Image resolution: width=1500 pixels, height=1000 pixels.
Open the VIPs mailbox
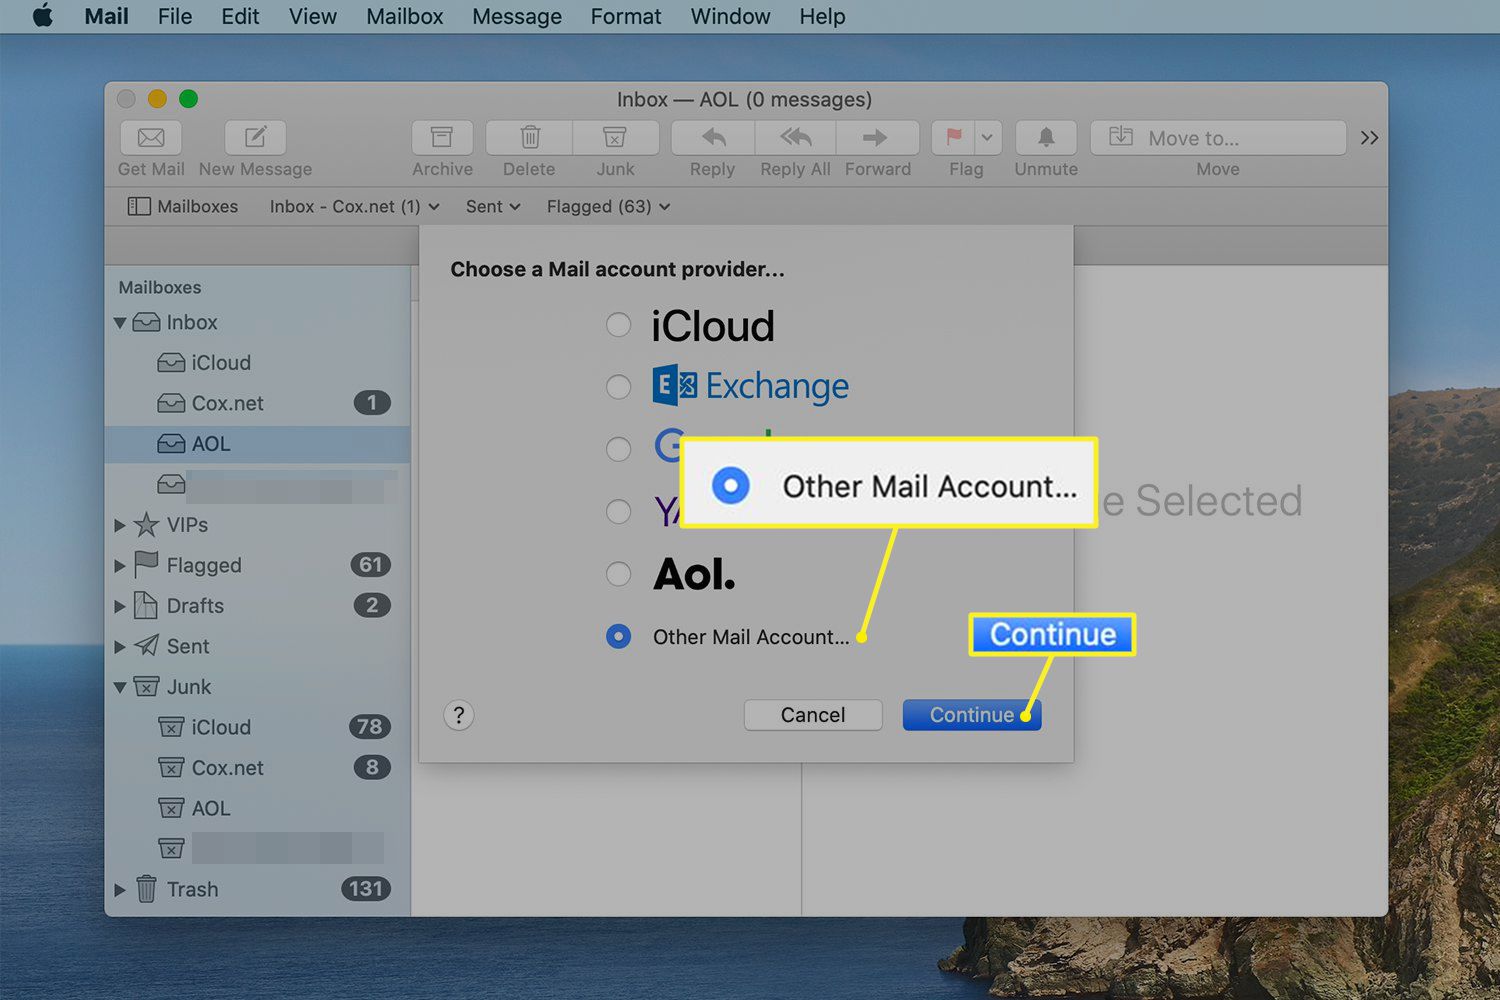pos(258,525)
